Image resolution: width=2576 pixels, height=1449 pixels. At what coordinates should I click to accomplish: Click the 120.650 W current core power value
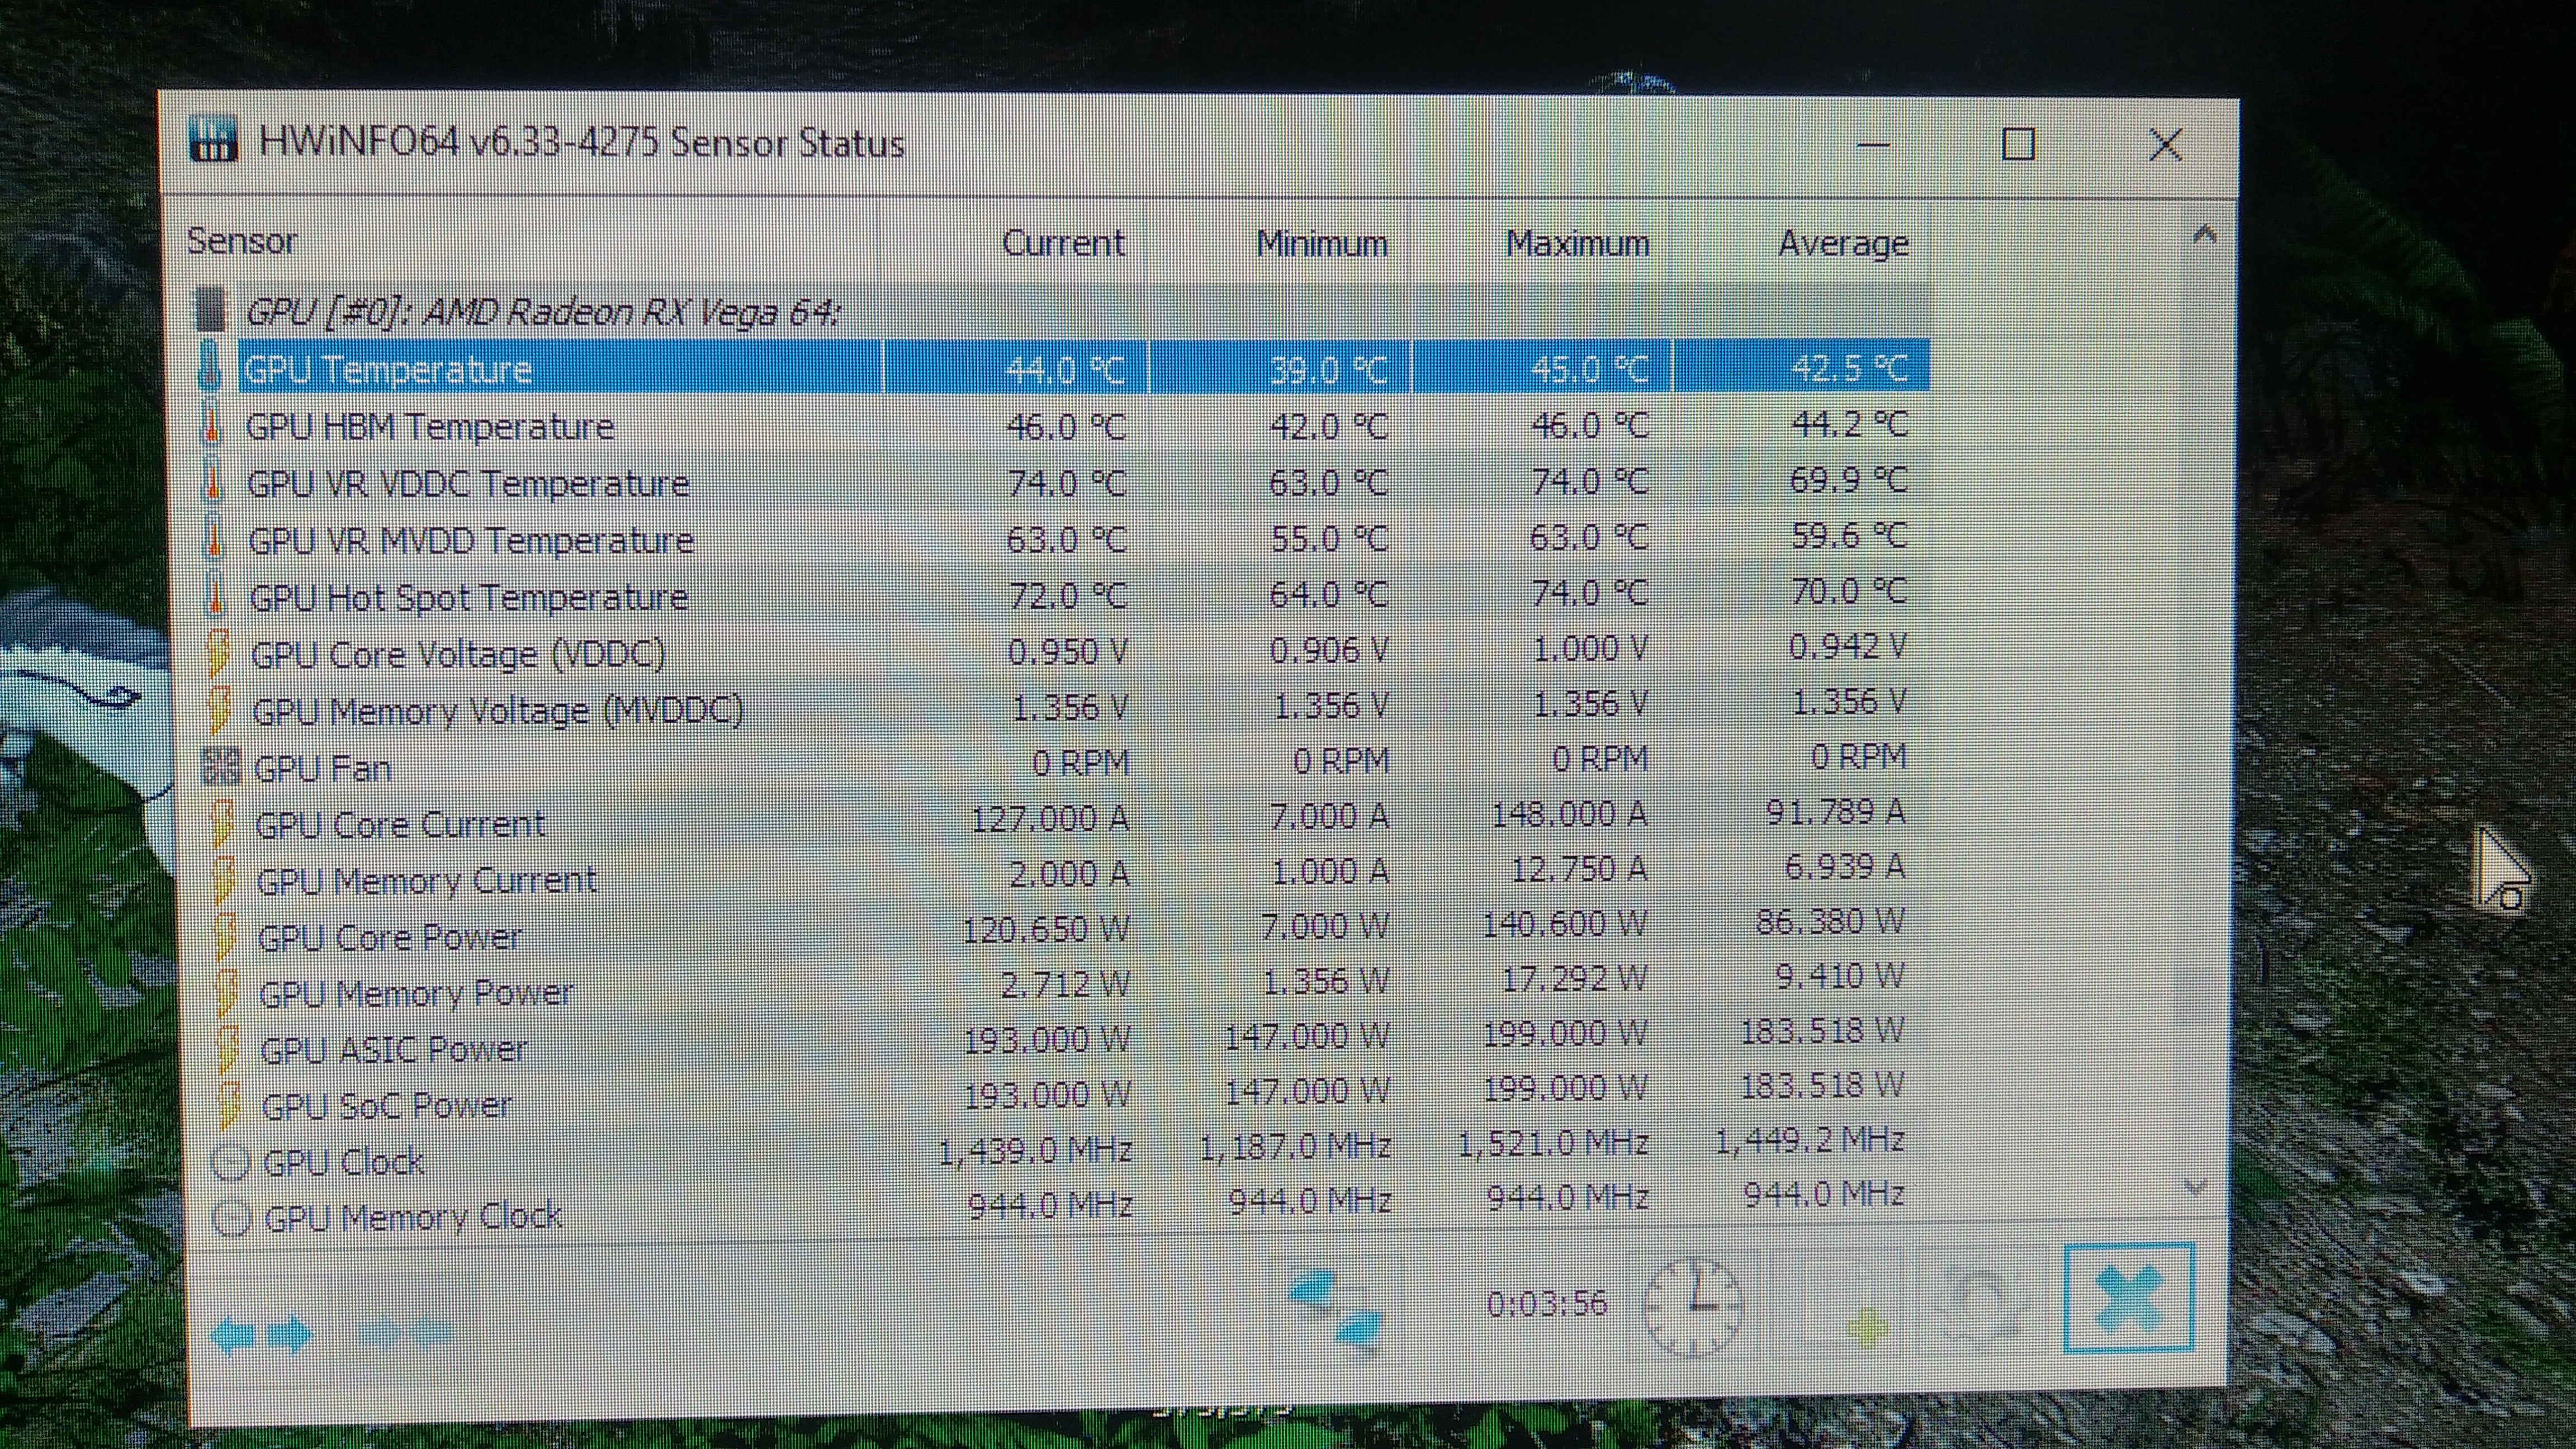[x=1046, y=930]
